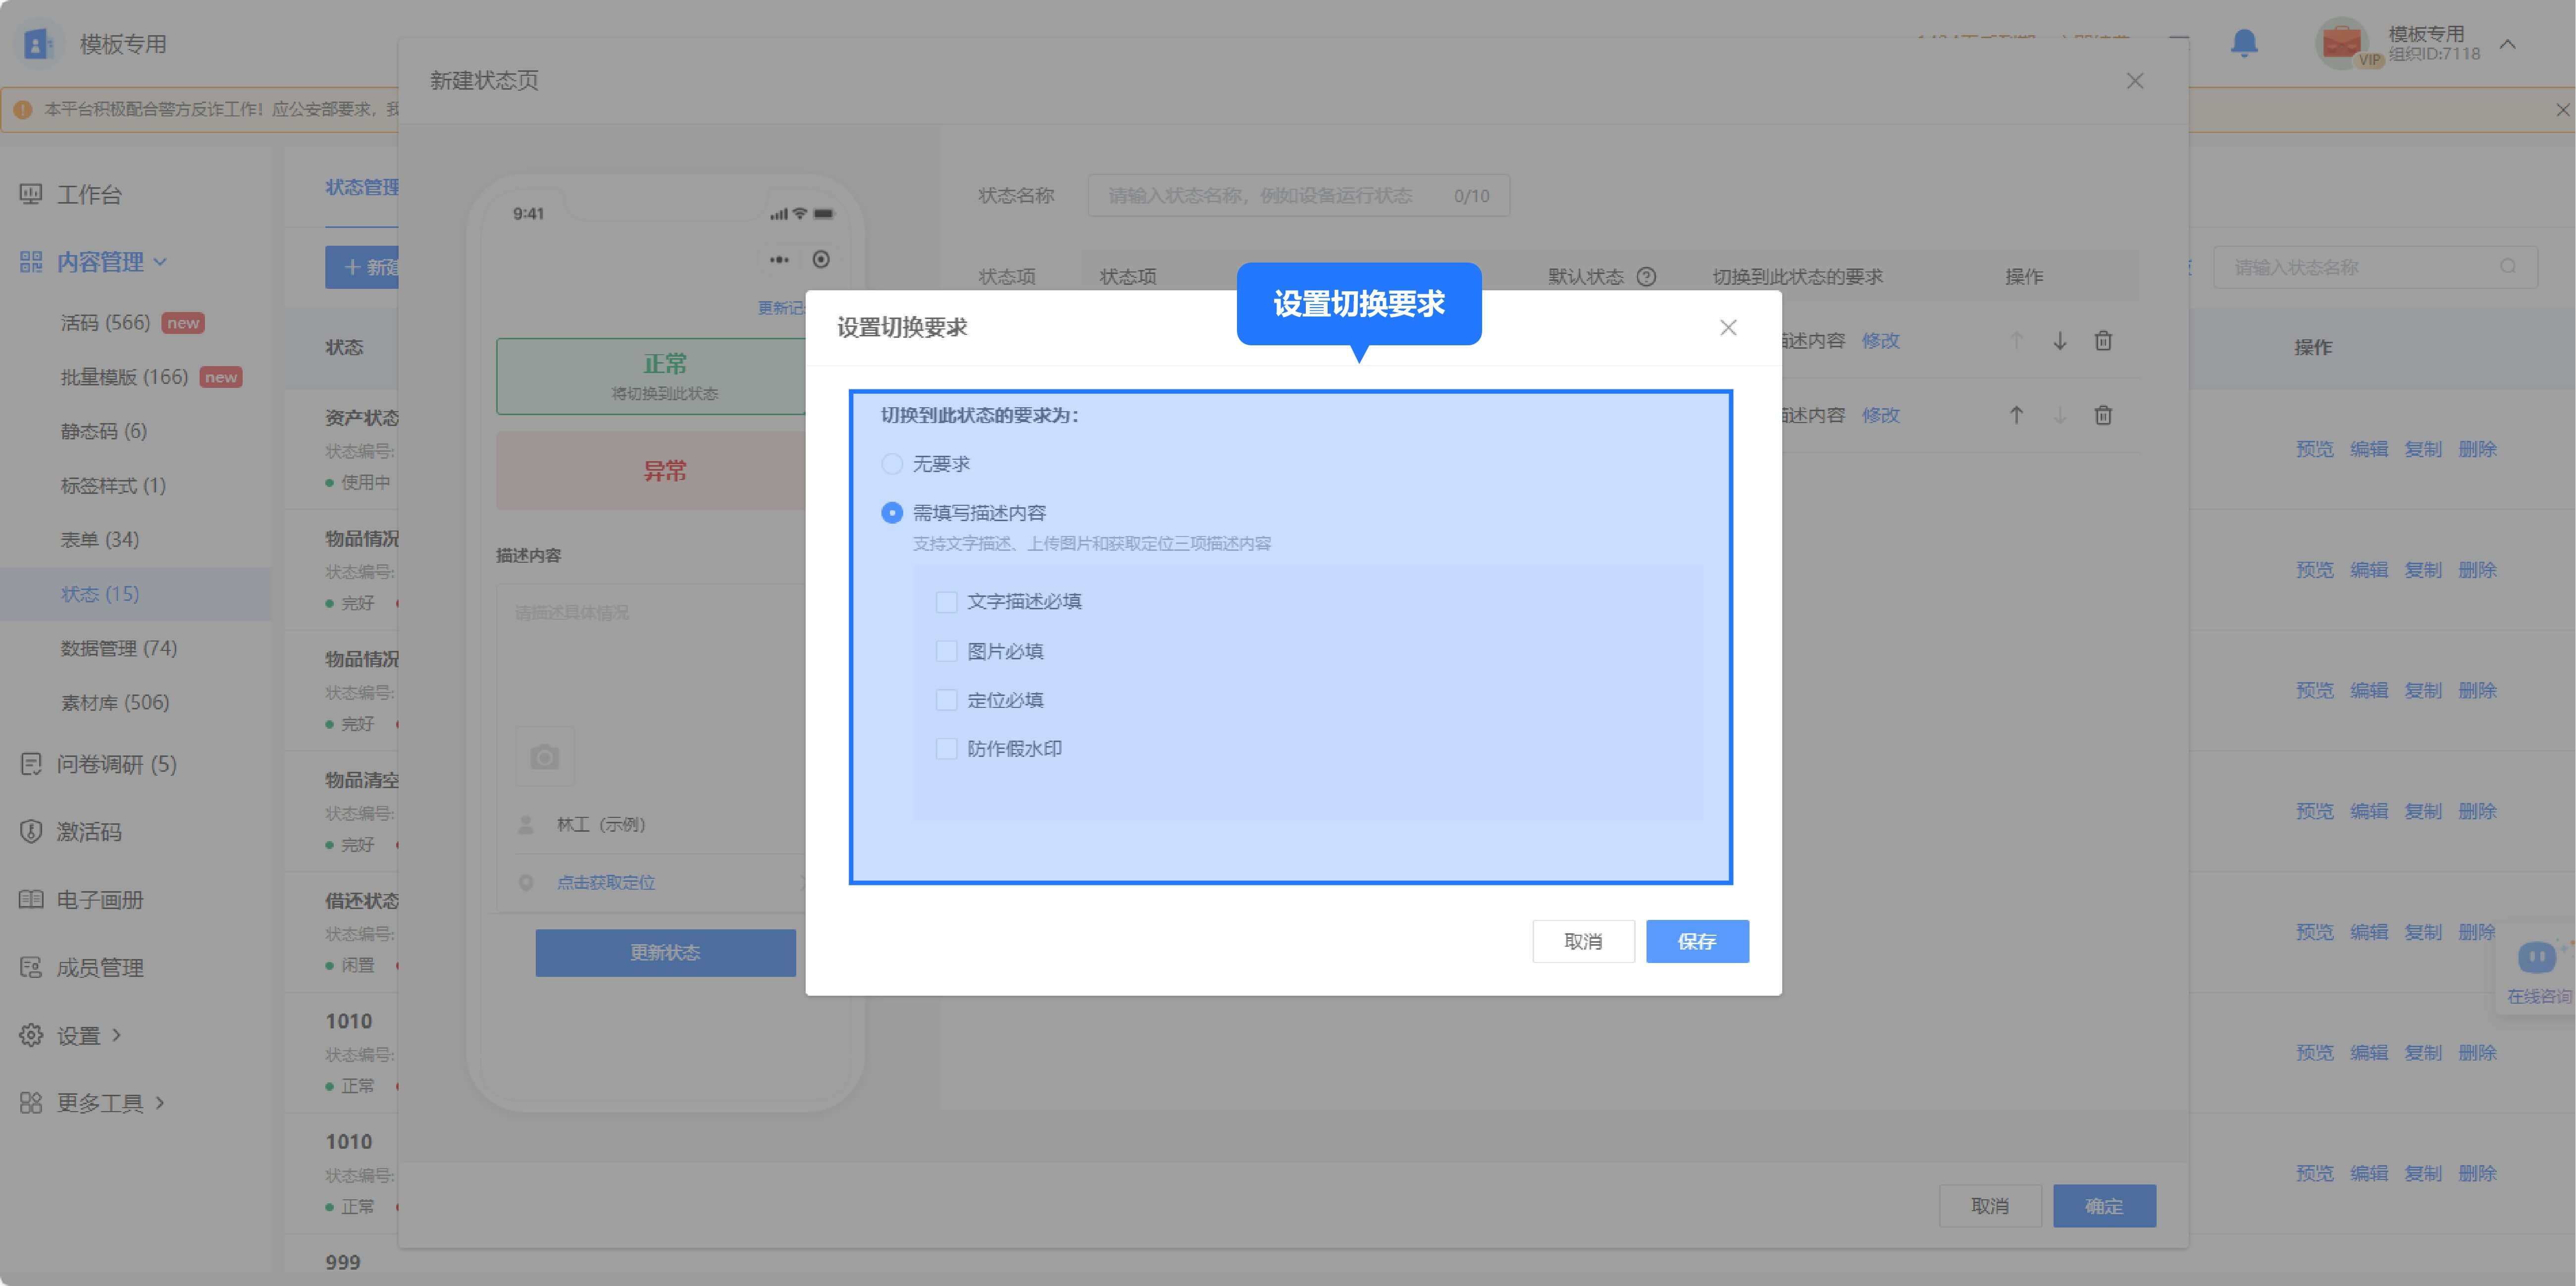Tick the 防作假水印 checkbox
This screenshot has height=1286, width=2576.
tap(946, 749)
